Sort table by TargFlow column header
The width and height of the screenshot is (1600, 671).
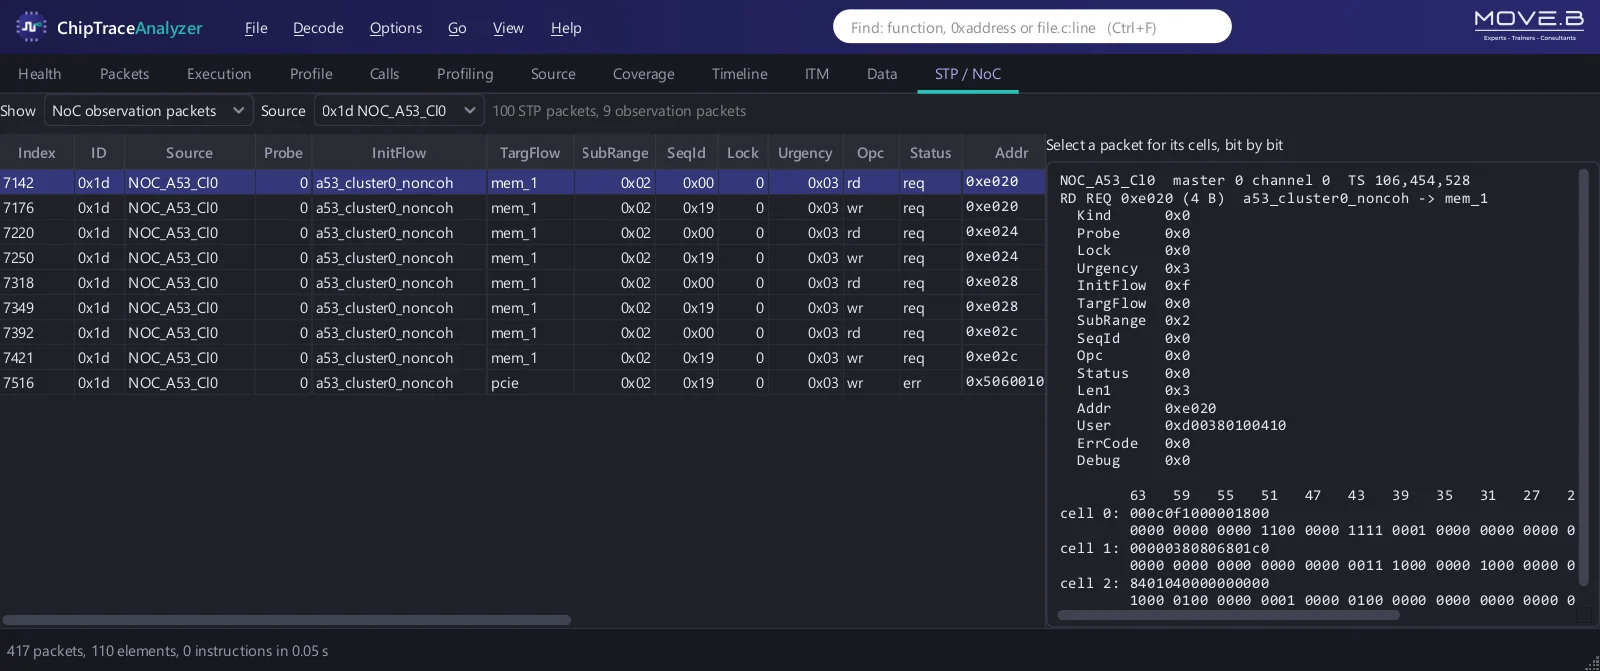point(530,153)
